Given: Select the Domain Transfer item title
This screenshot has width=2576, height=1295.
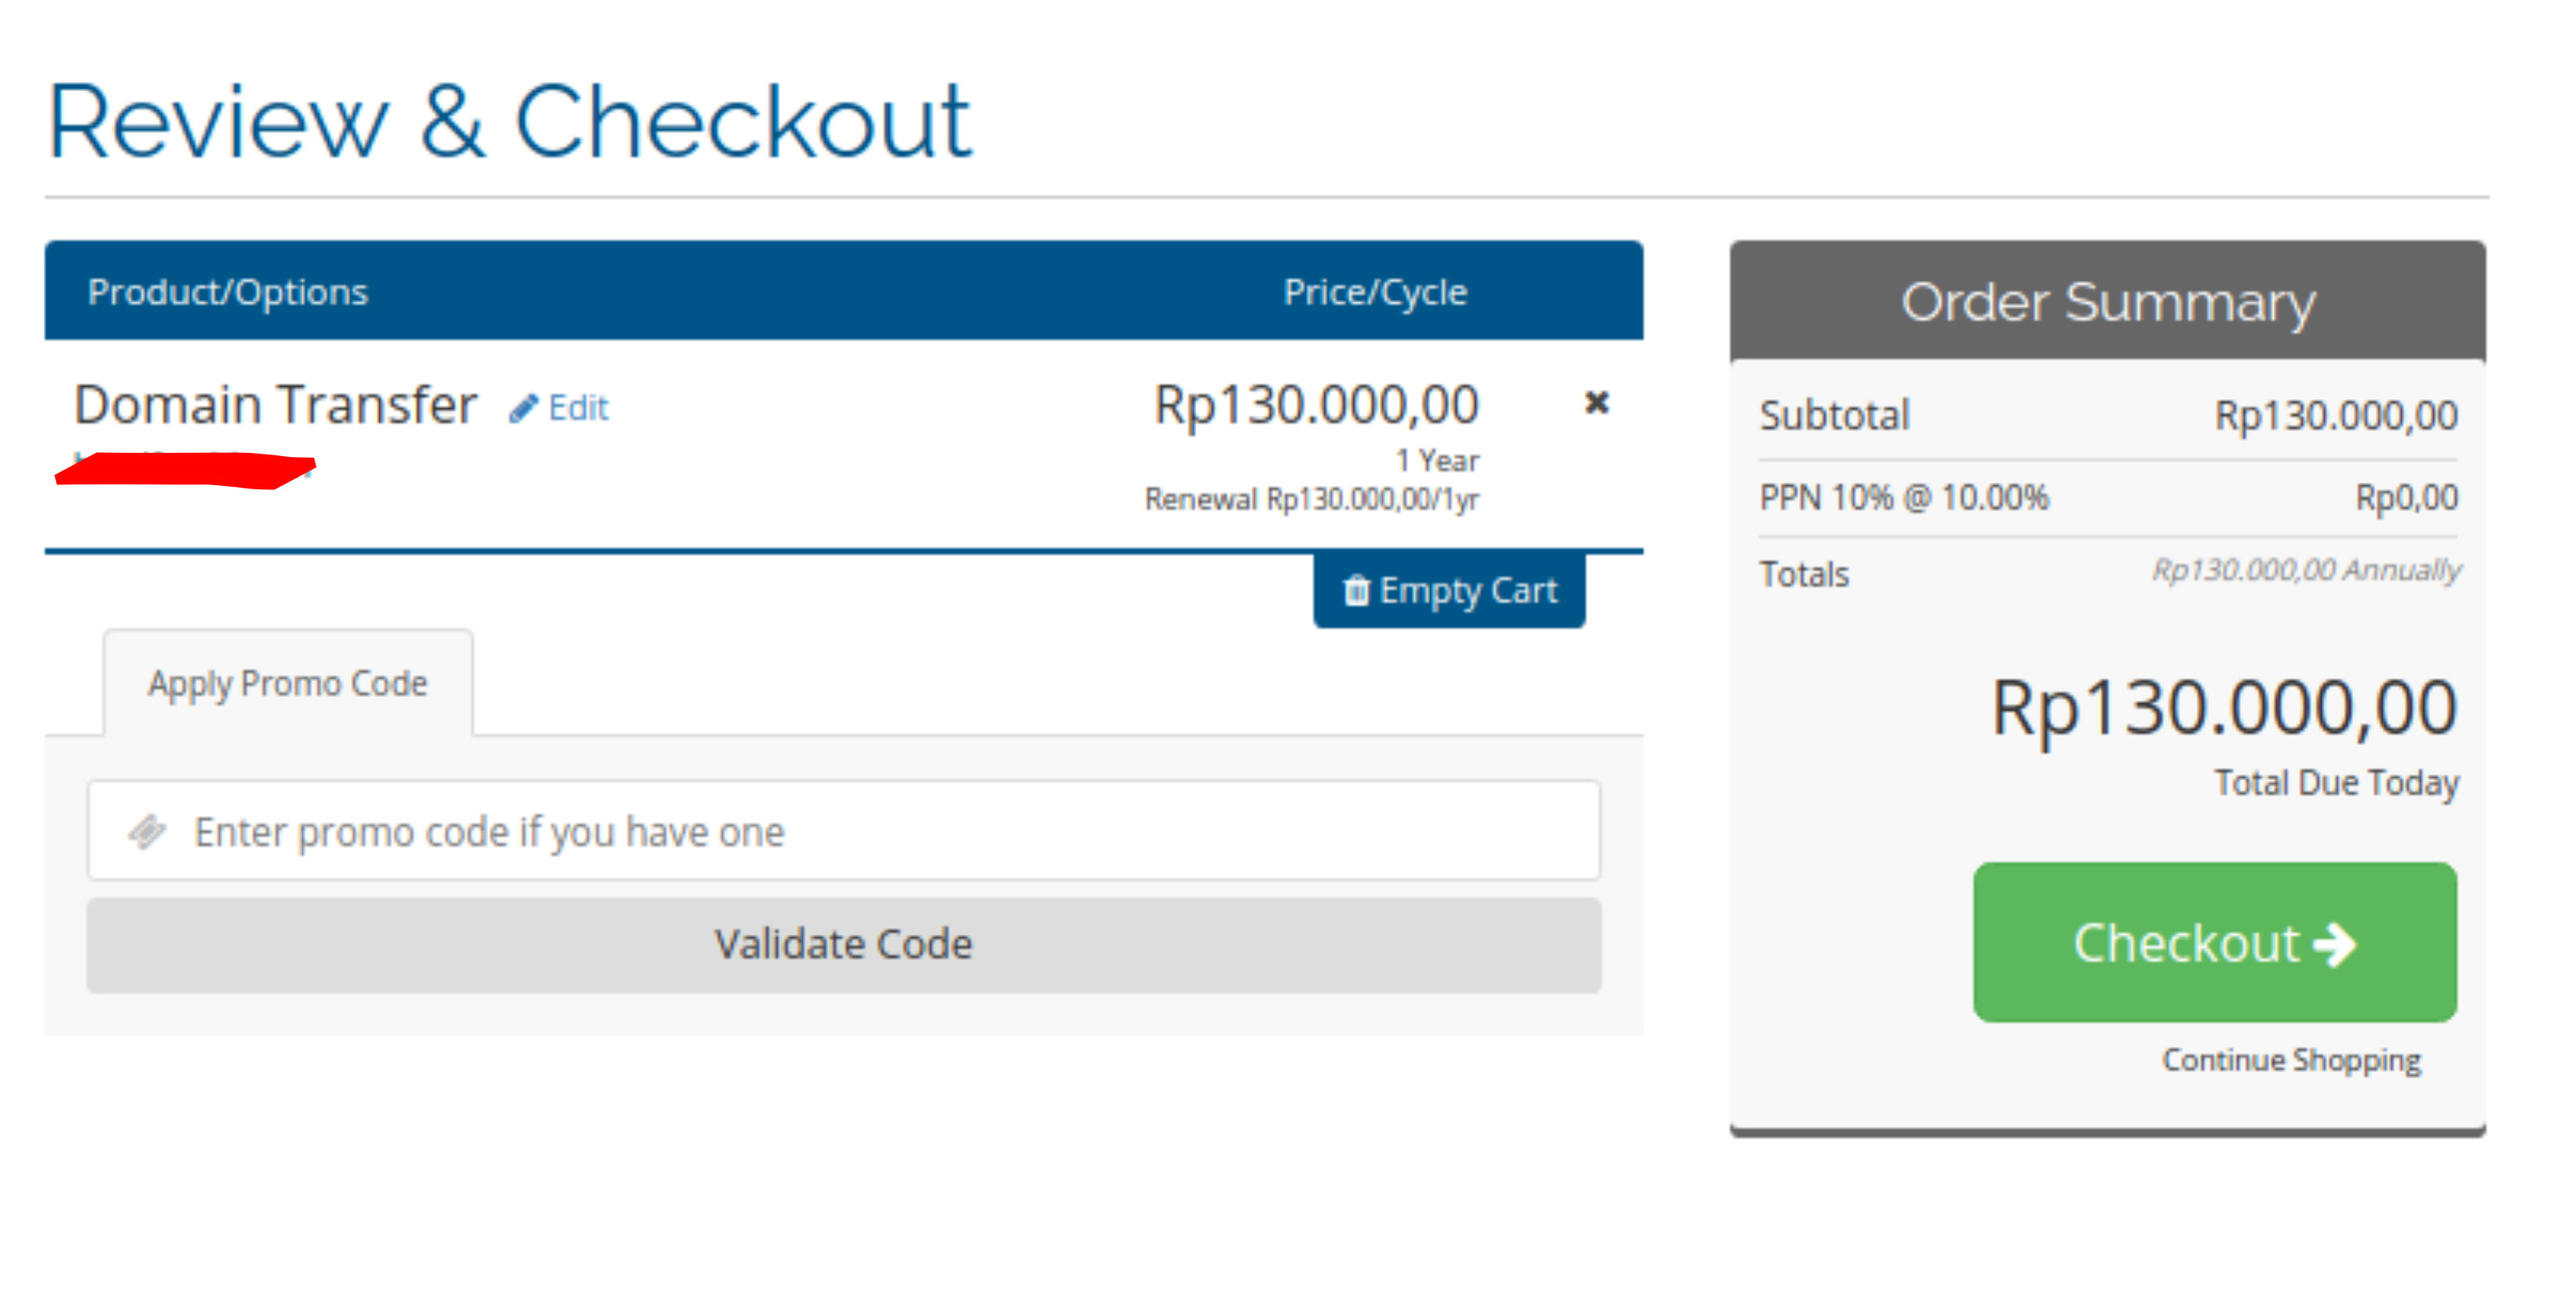Looking at the screenshot, I should point(275,405).
